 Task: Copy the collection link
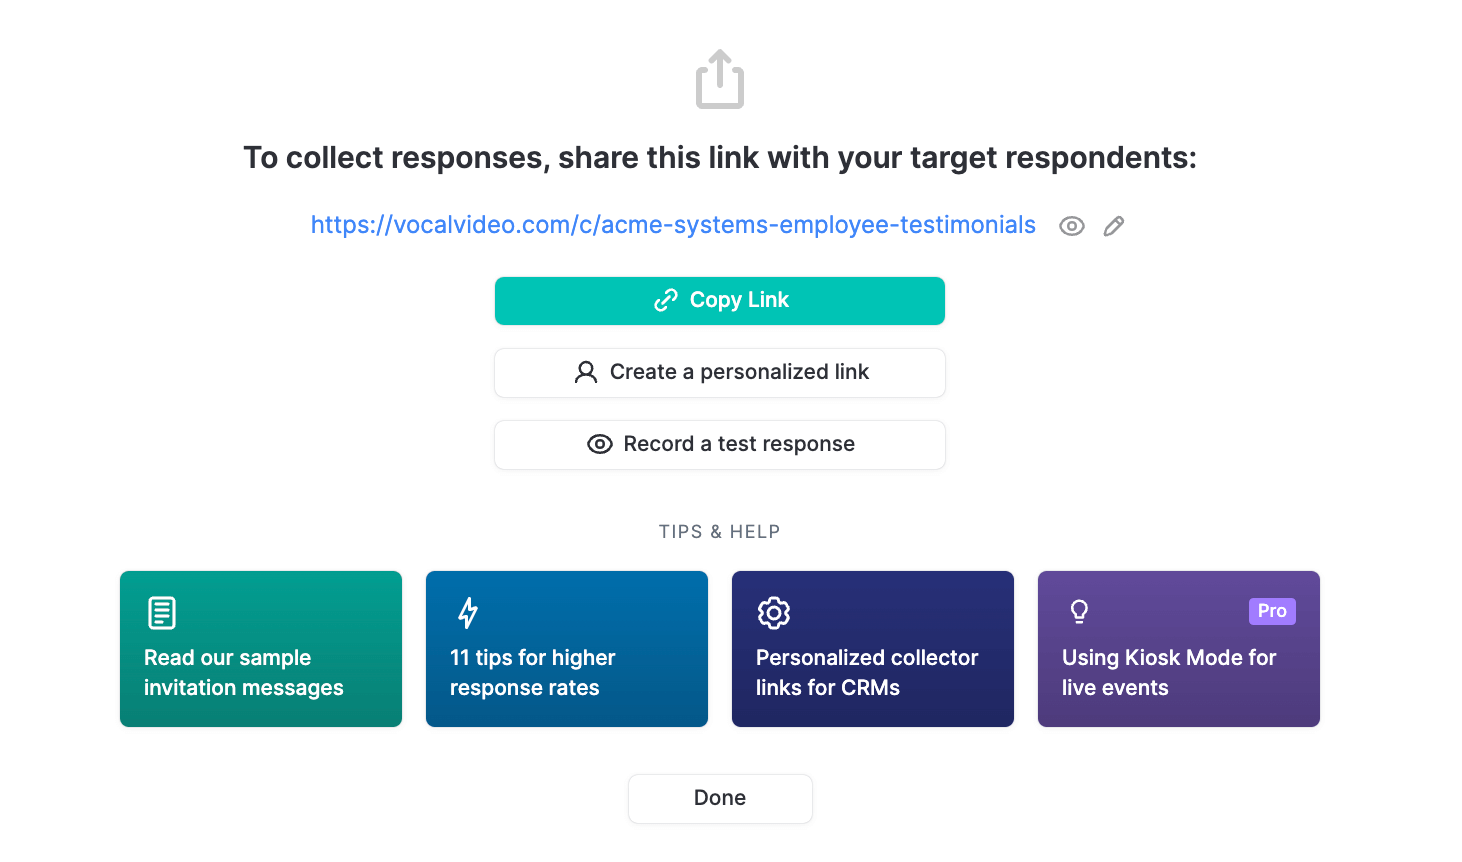(x=719, y=300)
